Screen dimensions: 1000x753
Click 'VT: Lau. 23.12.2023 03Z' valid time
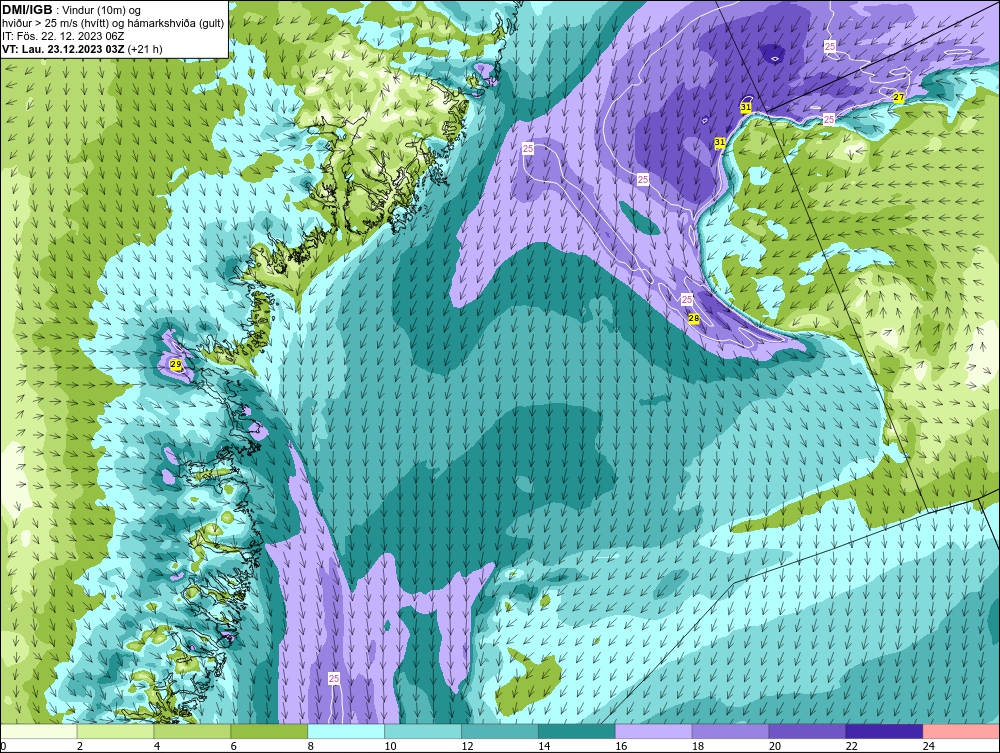coord(63,49)
